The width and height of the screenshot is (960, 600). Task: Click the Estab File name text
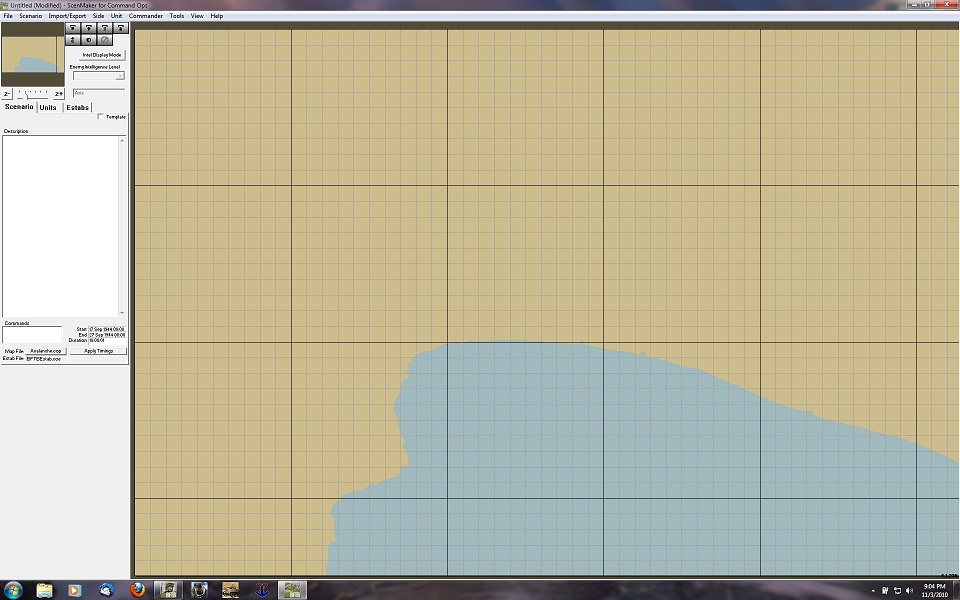pos(43,359)
